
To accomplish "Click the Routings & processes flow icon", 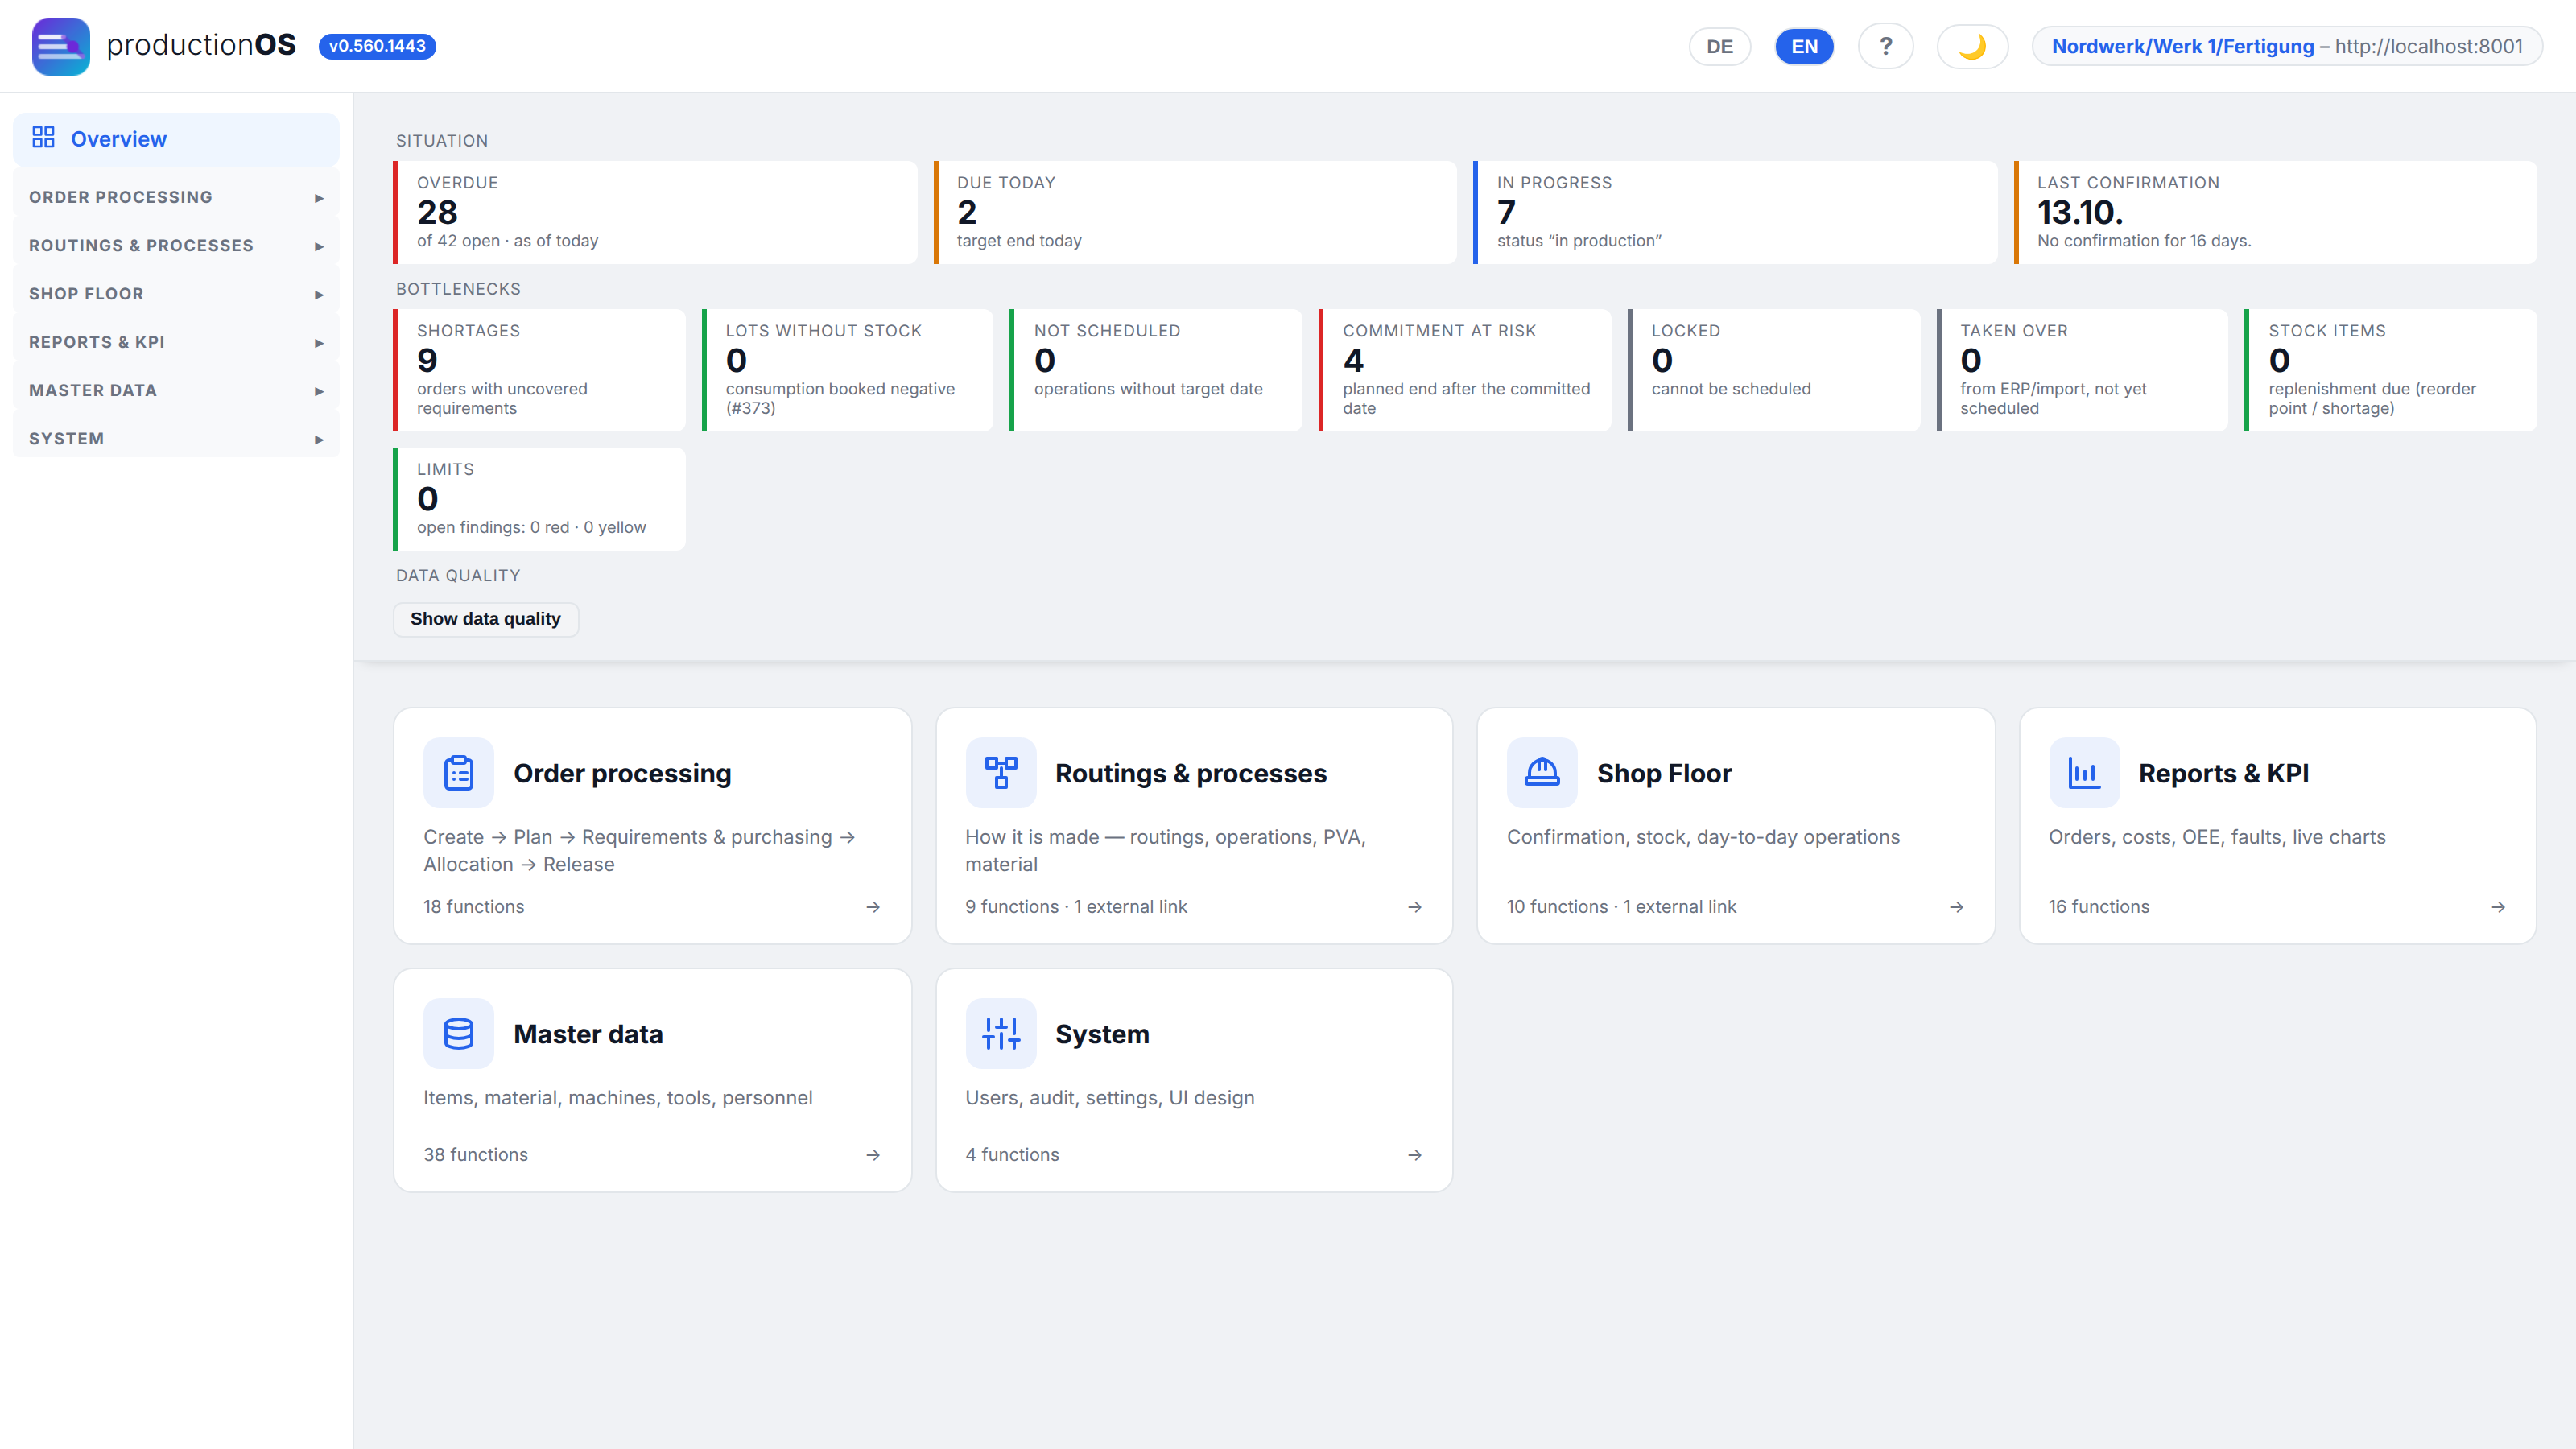I will (x=1000, y=773).
